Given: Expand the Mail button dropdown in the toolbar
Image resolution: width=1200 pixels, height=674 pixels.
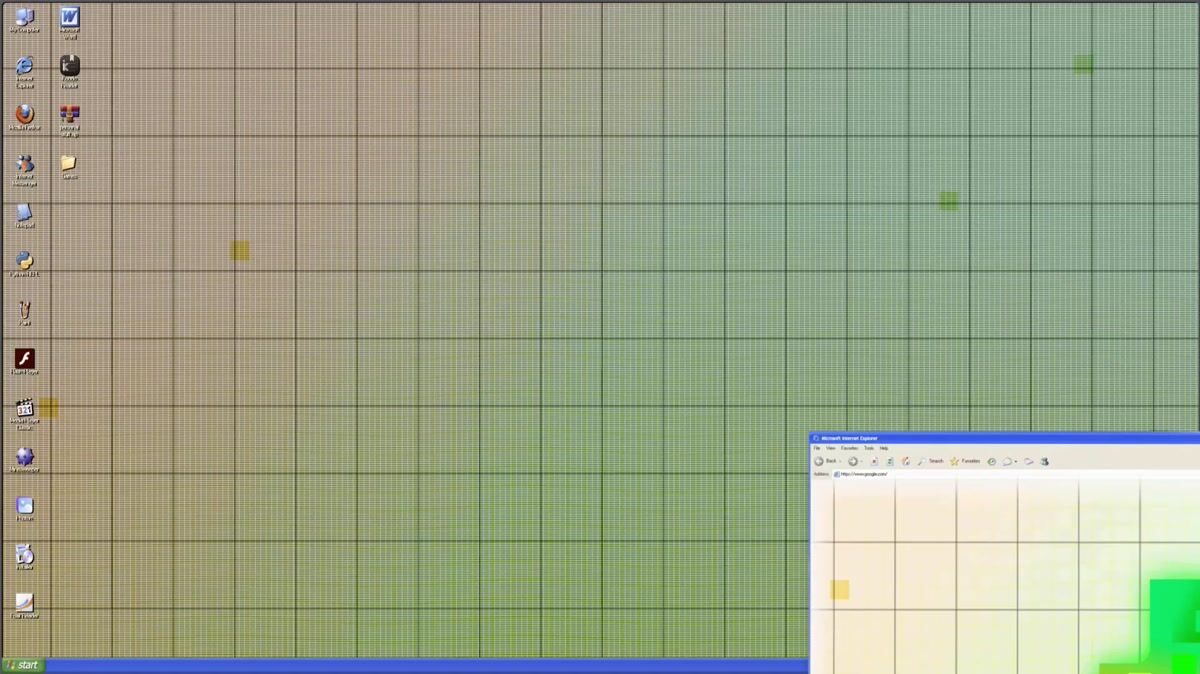Looking at the screenshot, I should pos(1015,461).
